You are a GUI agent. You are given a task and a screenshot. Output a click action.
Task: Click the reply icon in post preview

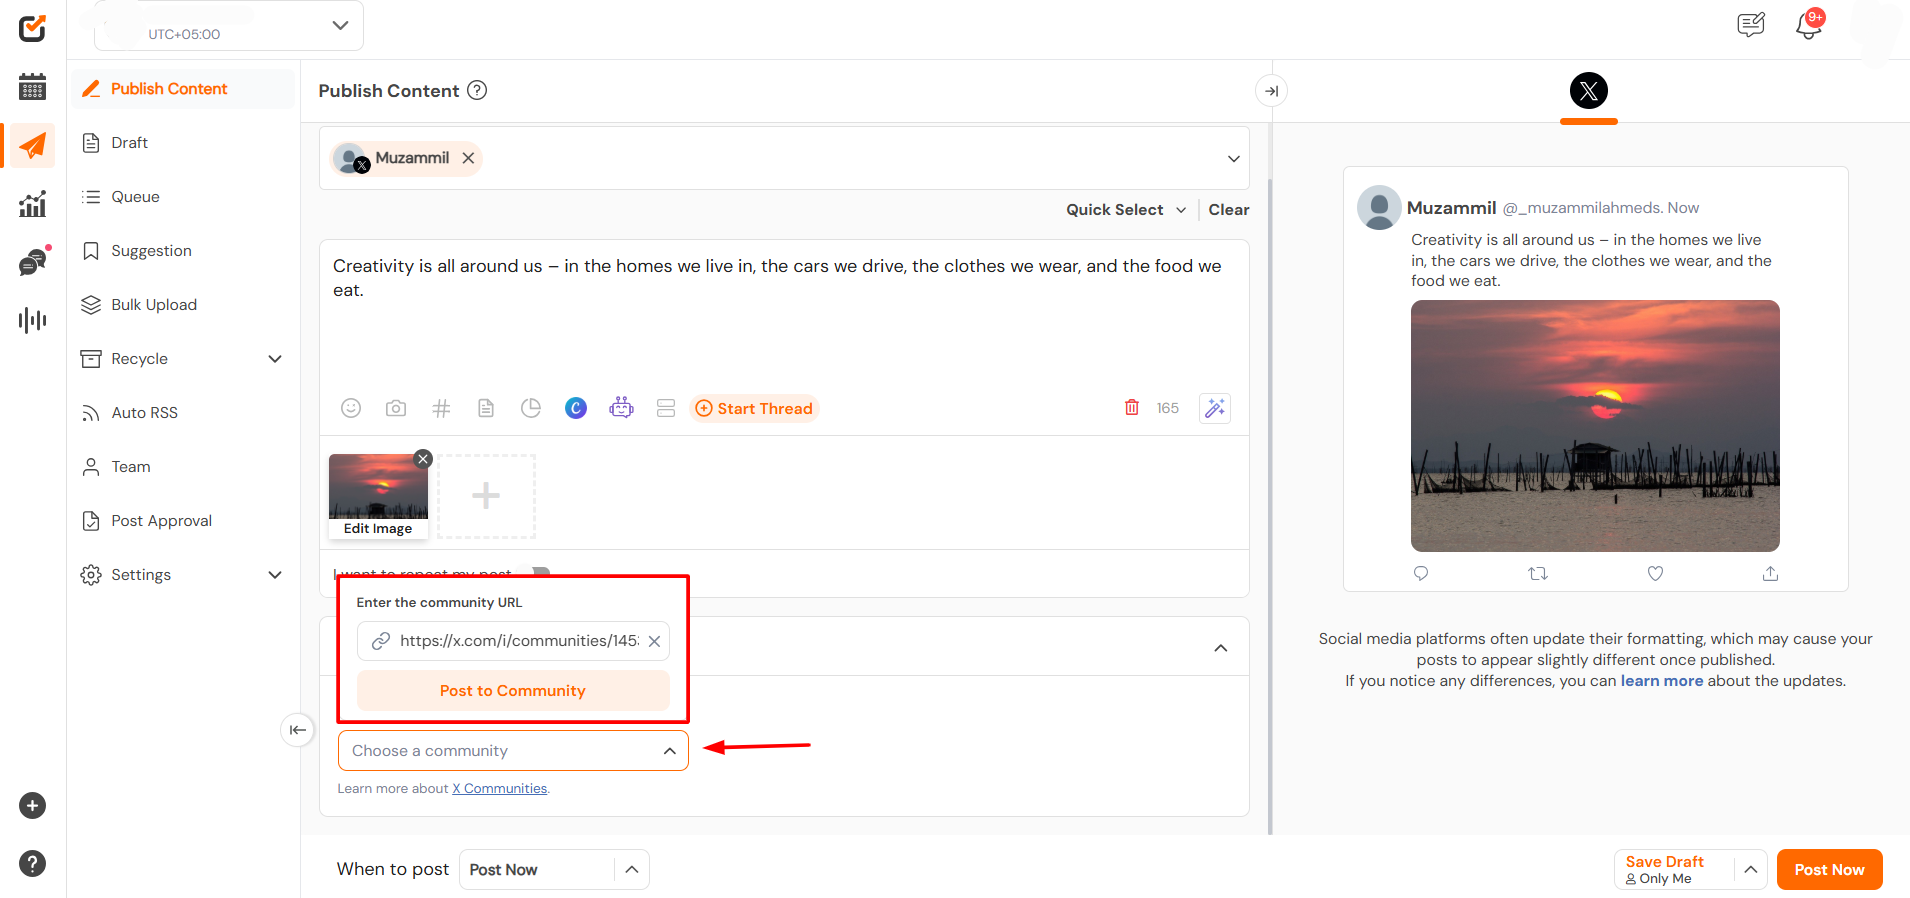pos(1421,573)
